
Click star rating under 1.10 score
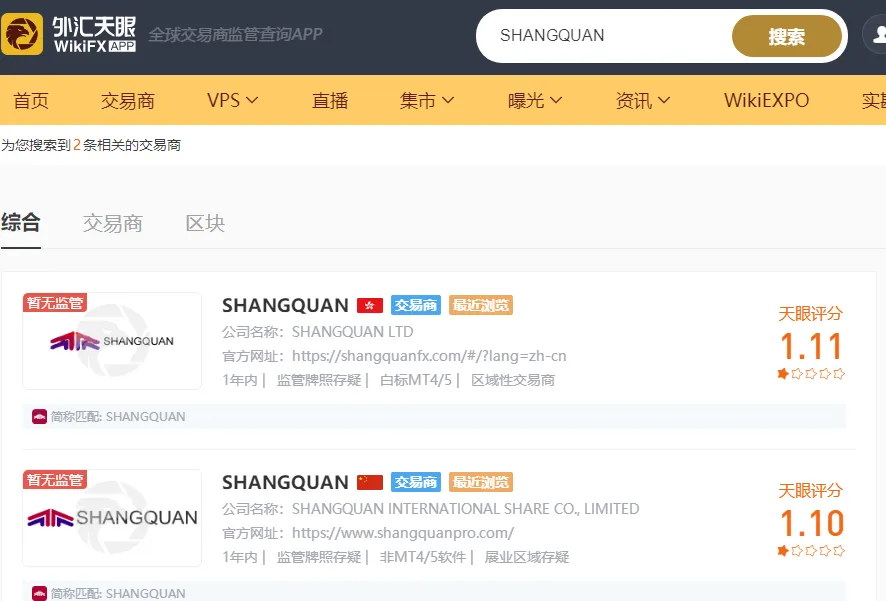811,550
